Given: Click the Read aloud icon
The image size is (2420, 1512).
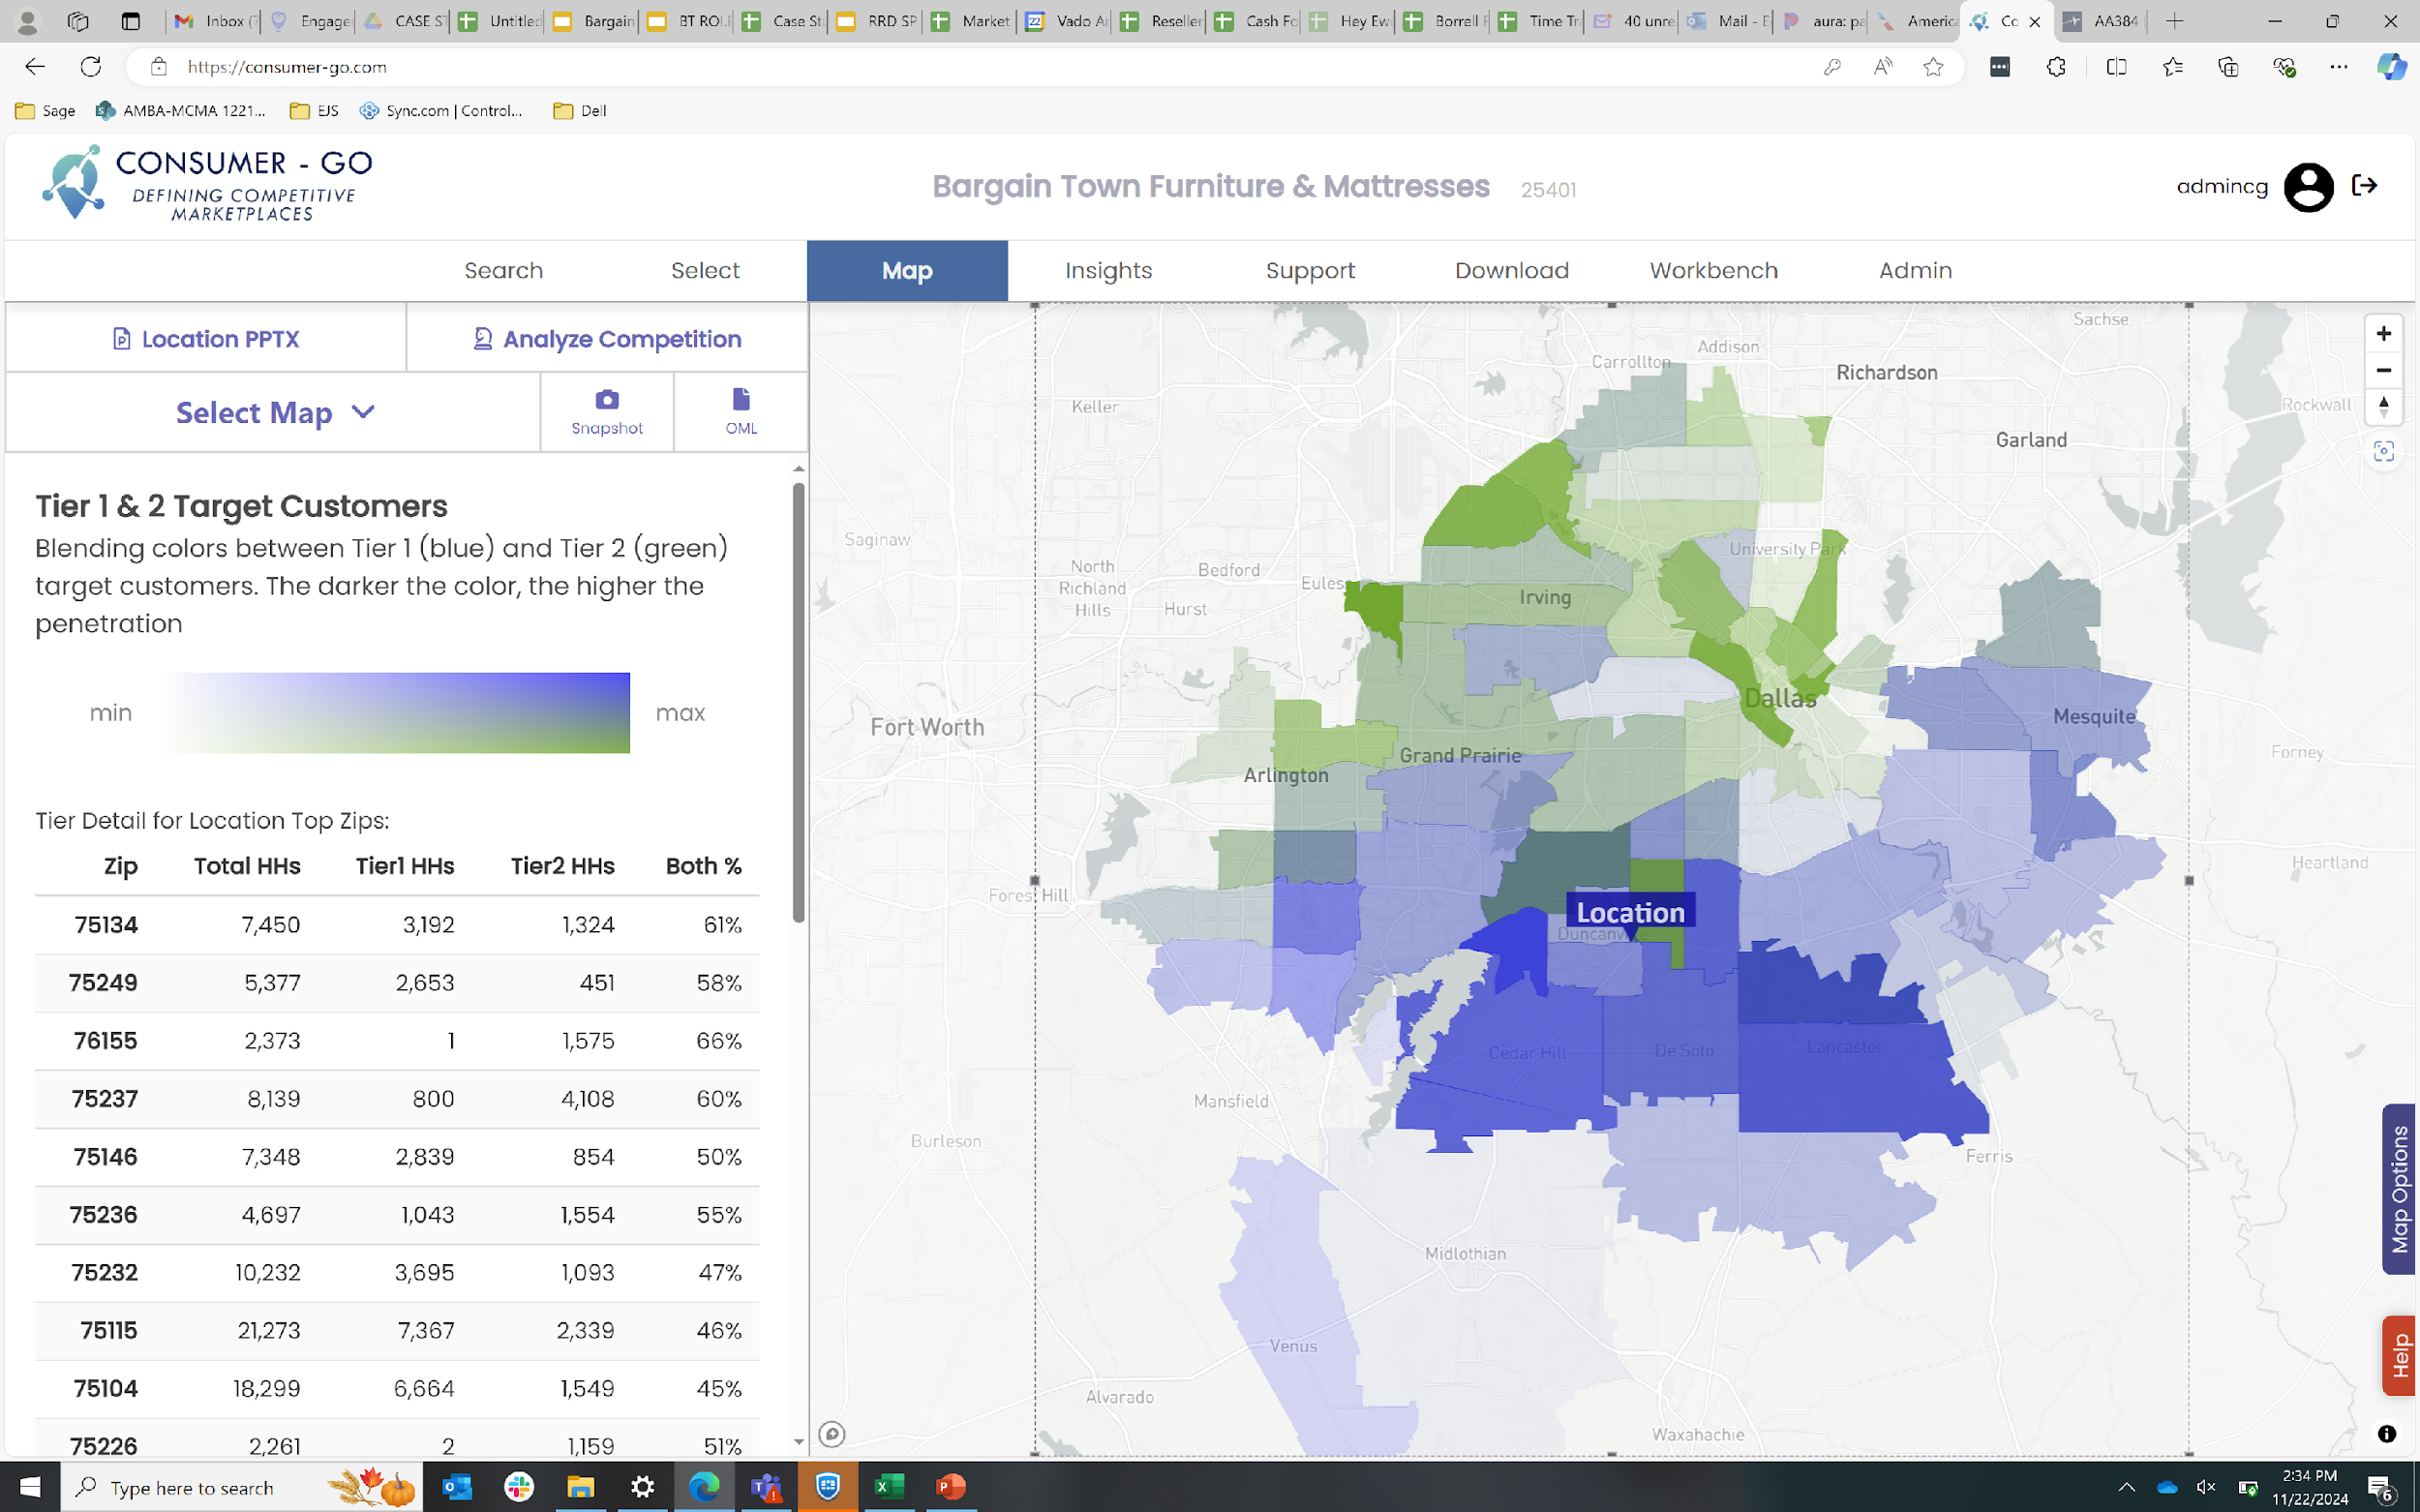Looking at the screenshot, I should [1883, 67].
